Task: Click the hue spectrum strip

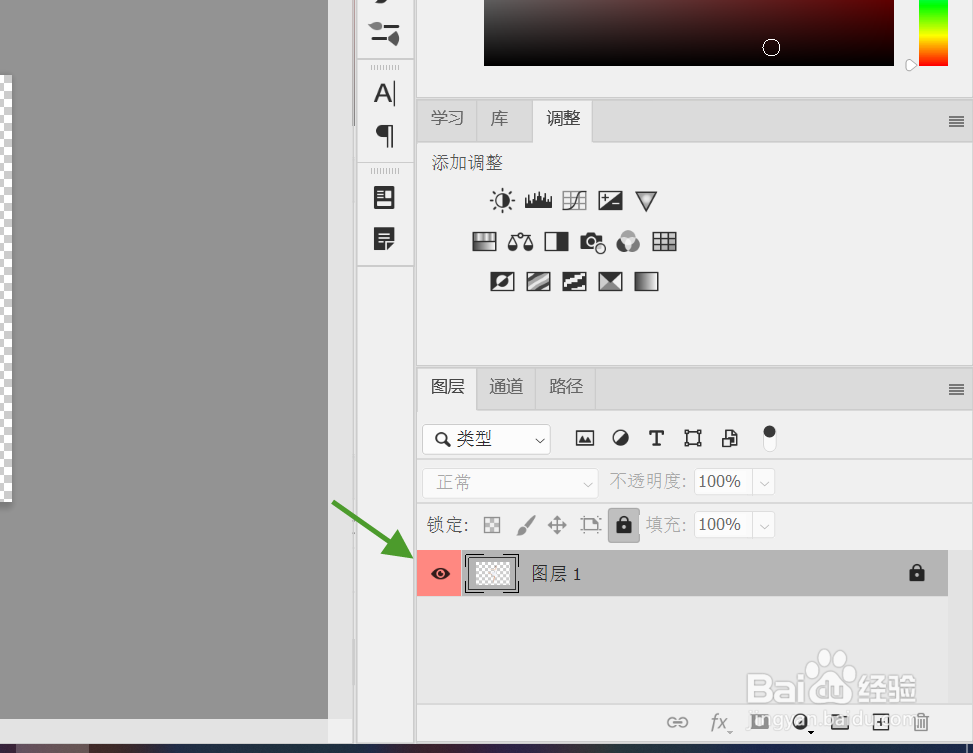Action: 933,32
